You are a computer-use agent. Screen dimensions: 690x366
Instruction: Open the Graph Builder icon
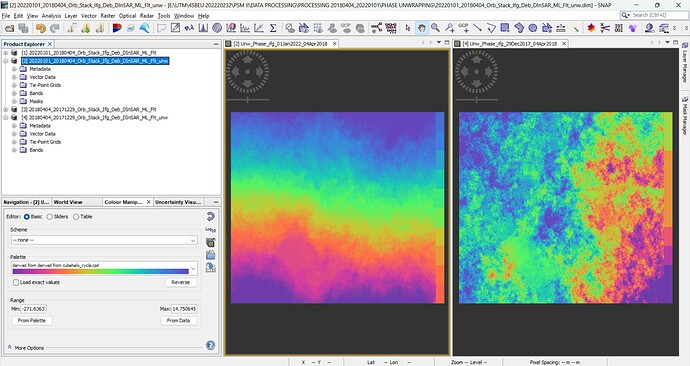coord(376,28)
